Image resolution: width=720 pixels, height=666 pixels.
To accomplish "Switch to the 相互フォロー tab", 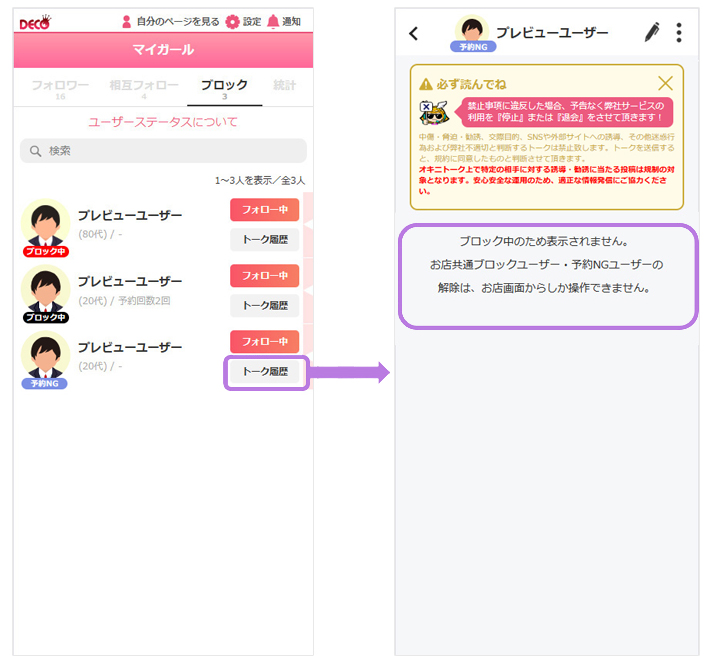I will pos(144,88).
